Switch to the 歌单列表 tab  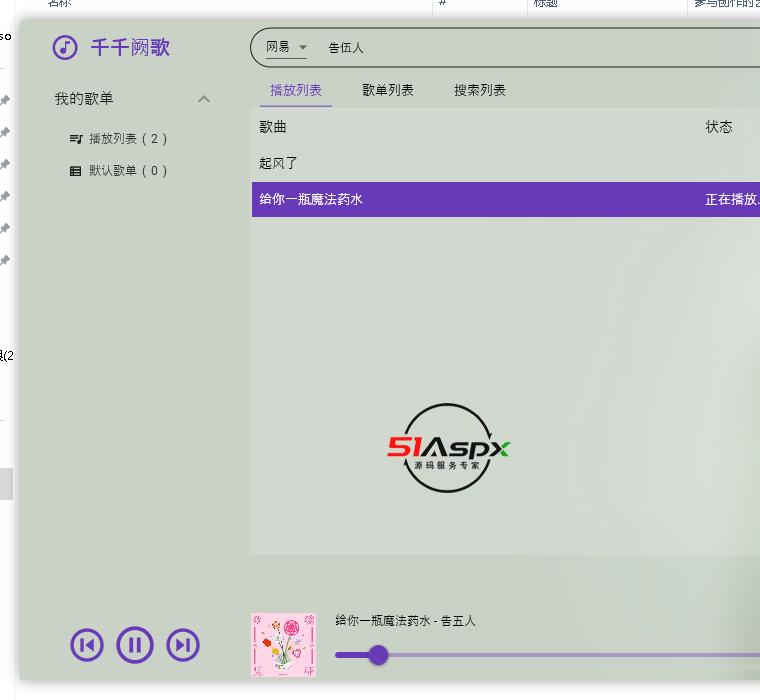[x=388, y=90]
